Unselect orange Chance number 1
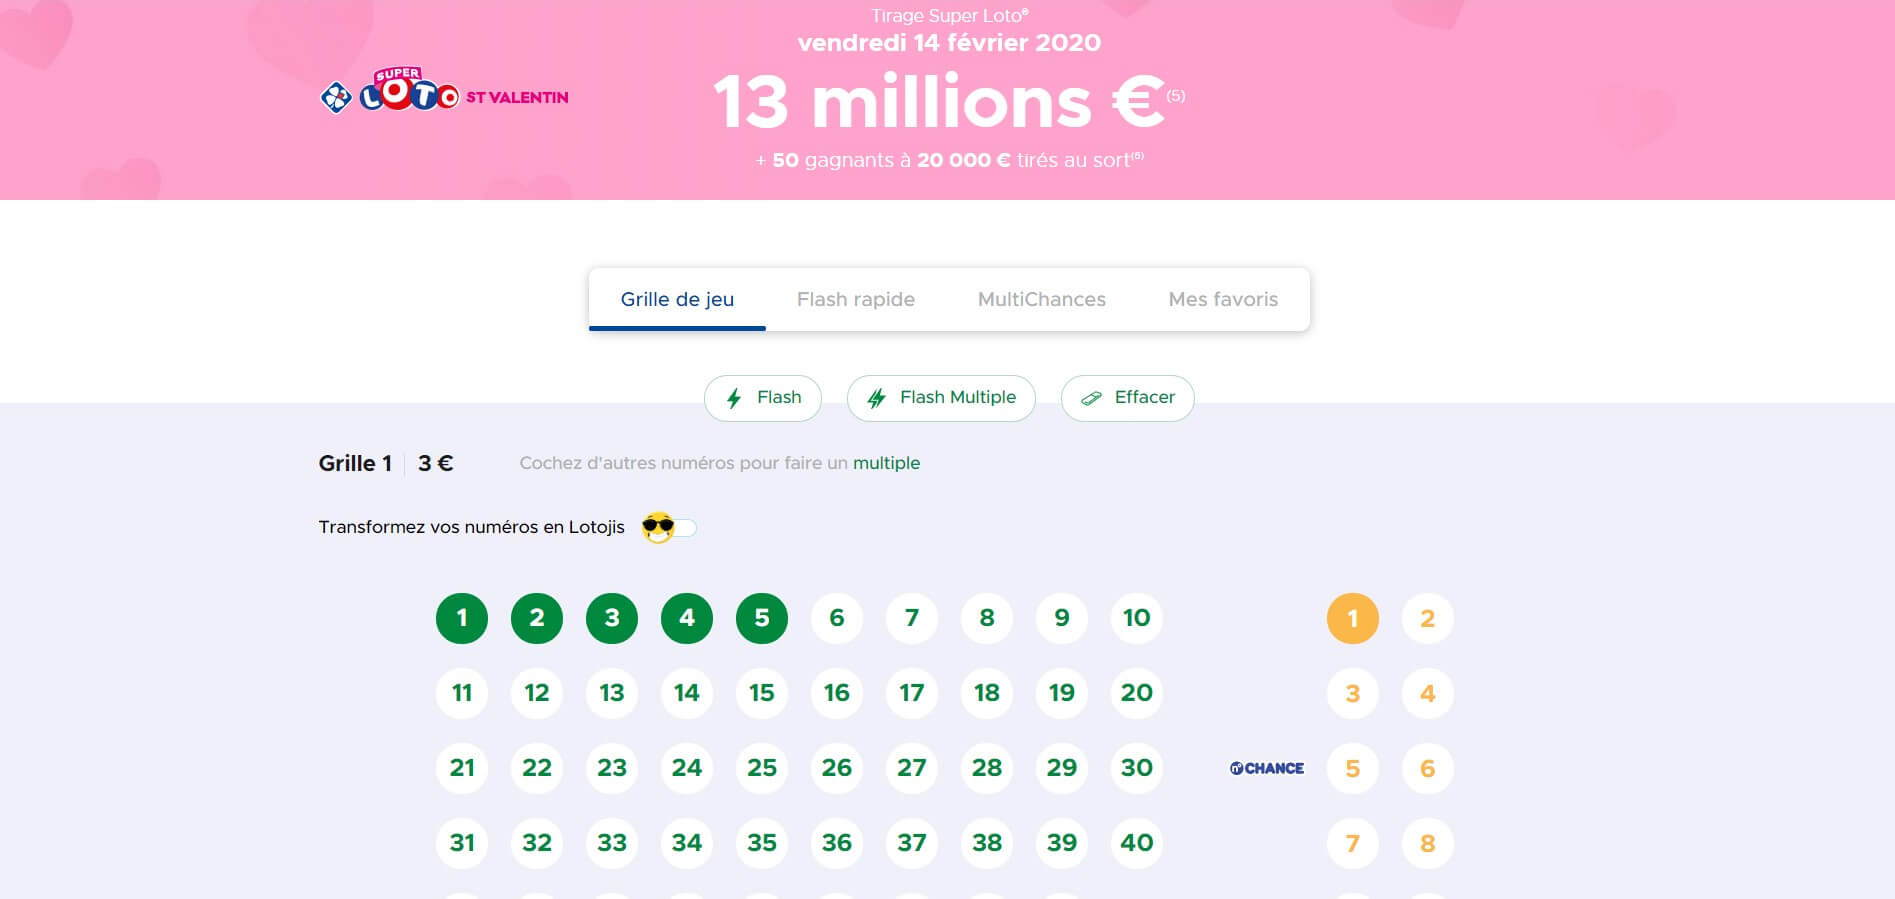1895x899 pixels. coord(1353,618)
